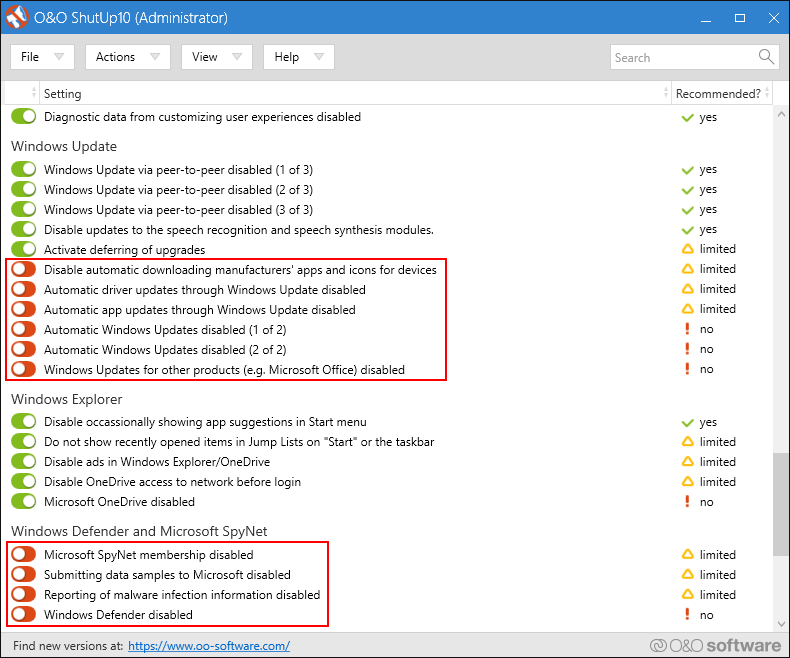Click the search magnifier icon

click(x=766, y=56)
